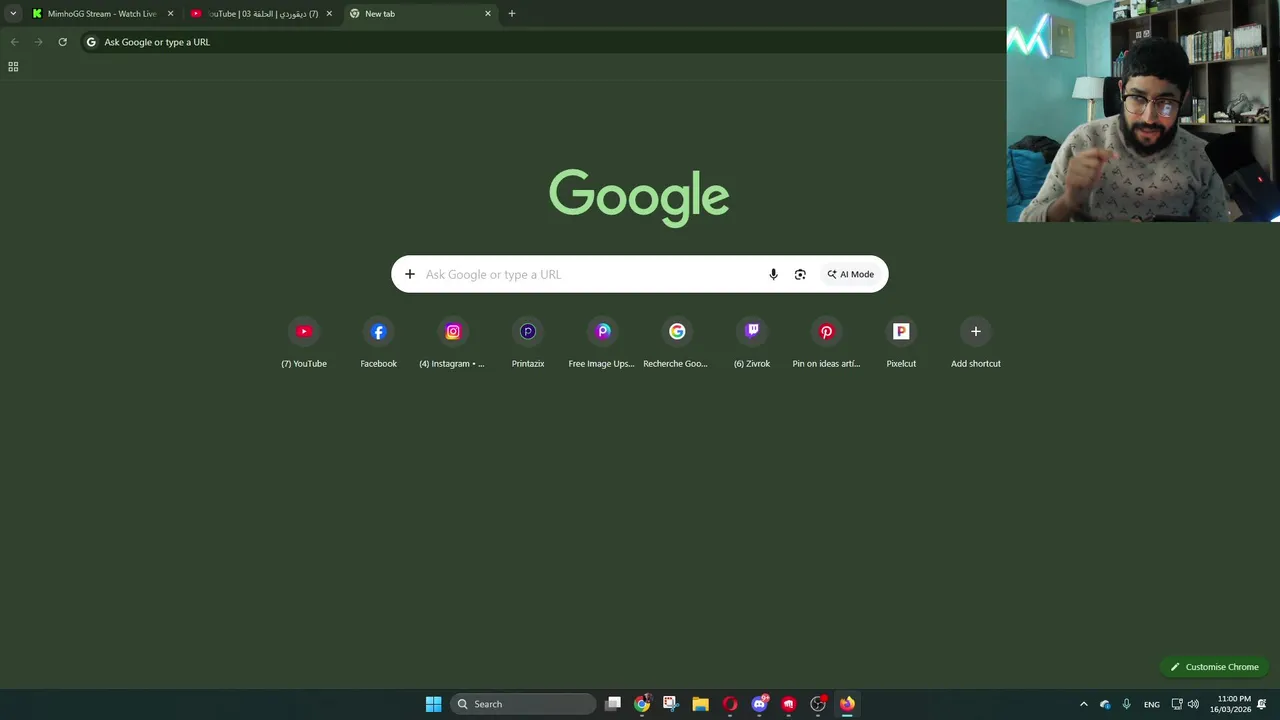Open notifications bell icon
1280x720 pixels.
click(x=1262, y=704)
